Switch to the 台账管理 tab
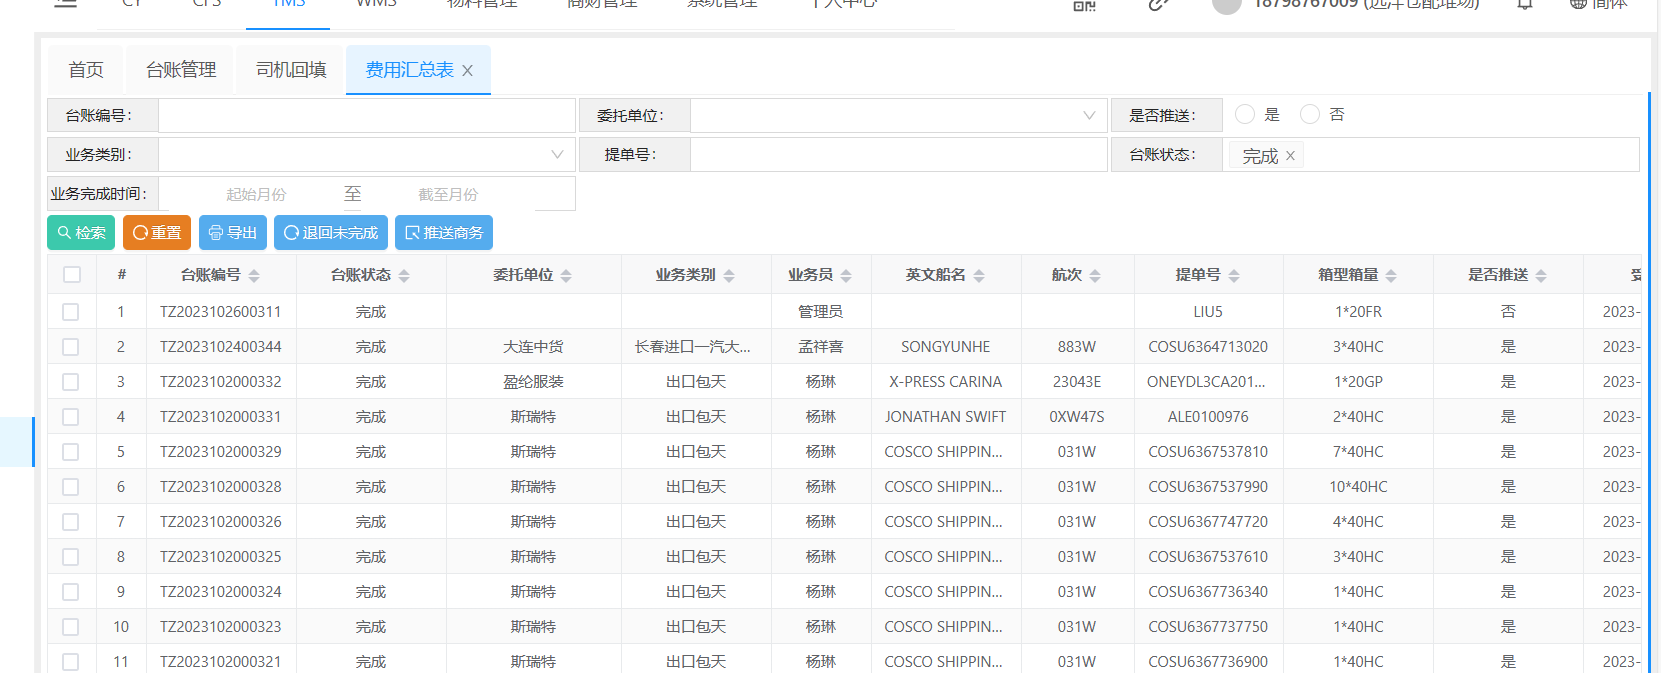Image resolution: width=1661 pixels, height=673 pixels. click(181, 70)
